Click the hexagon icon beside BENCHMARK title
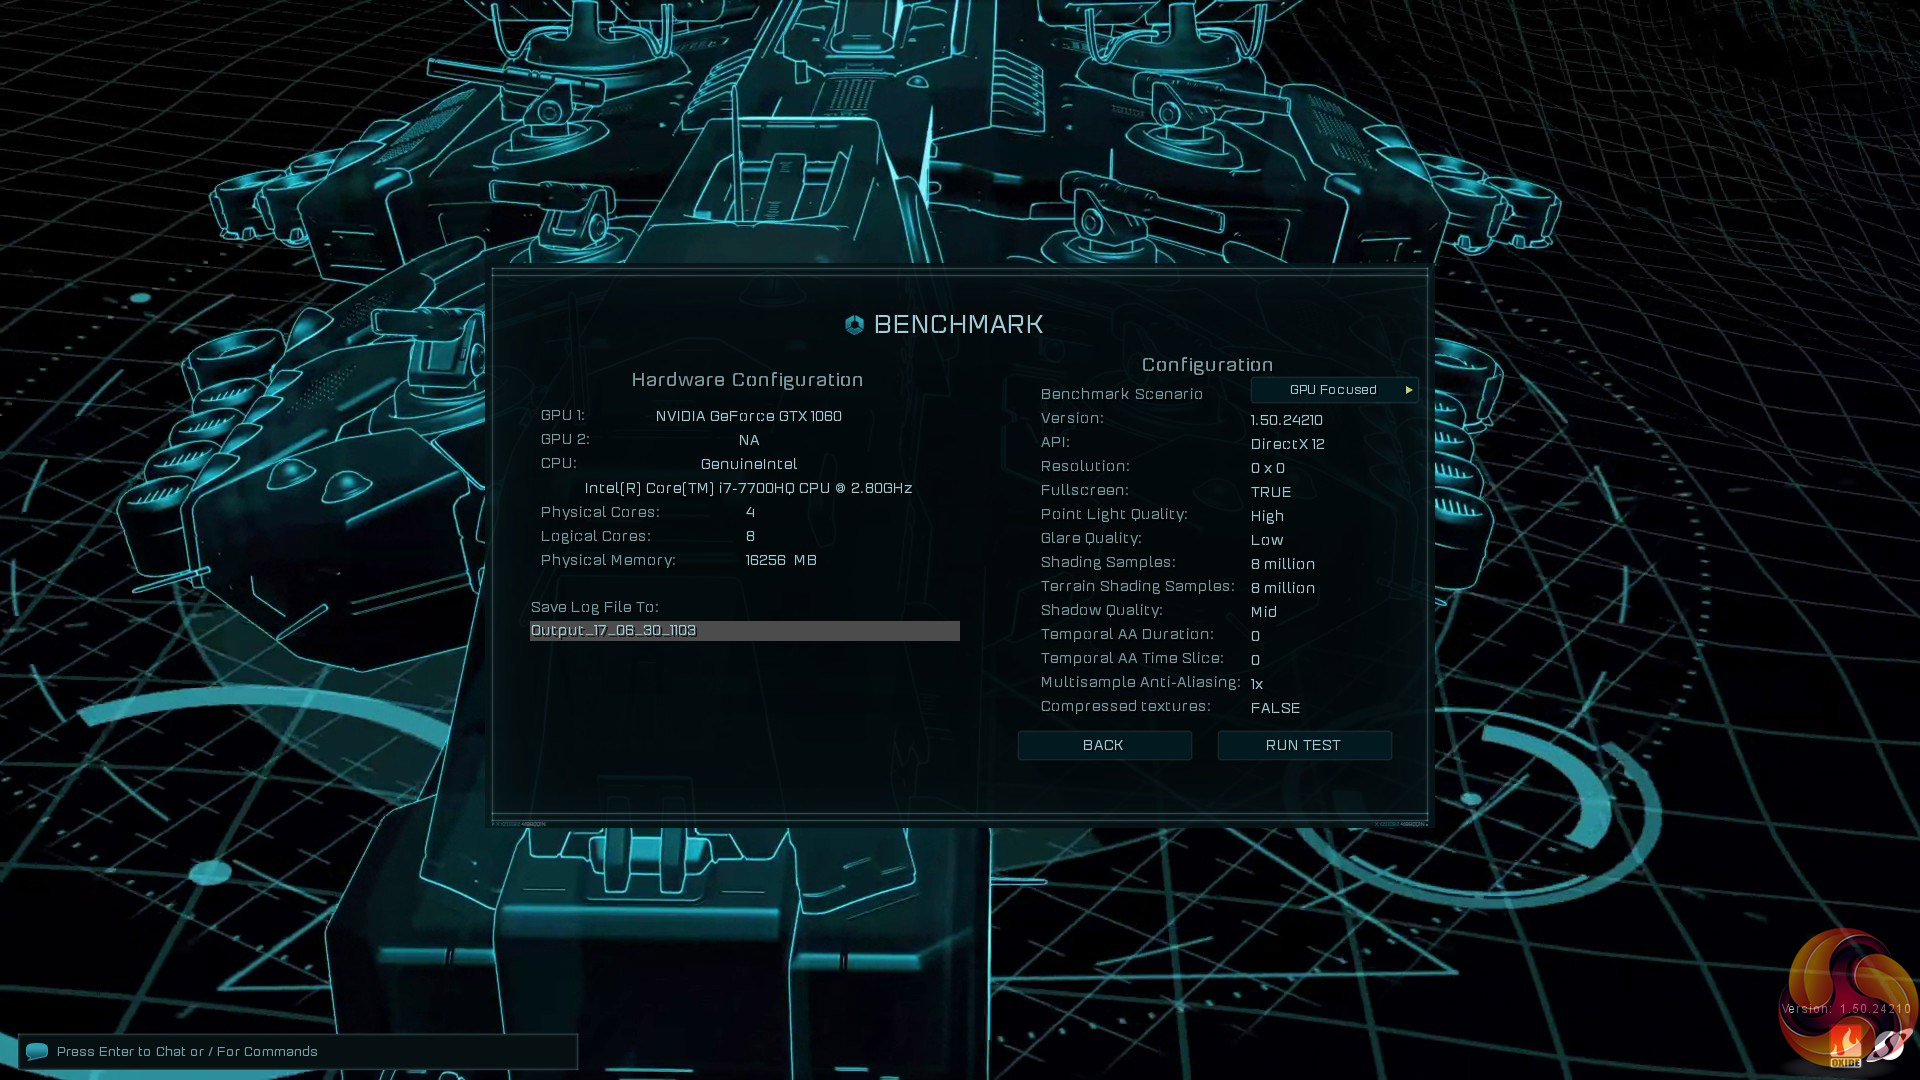 click(x=854, y=325)
